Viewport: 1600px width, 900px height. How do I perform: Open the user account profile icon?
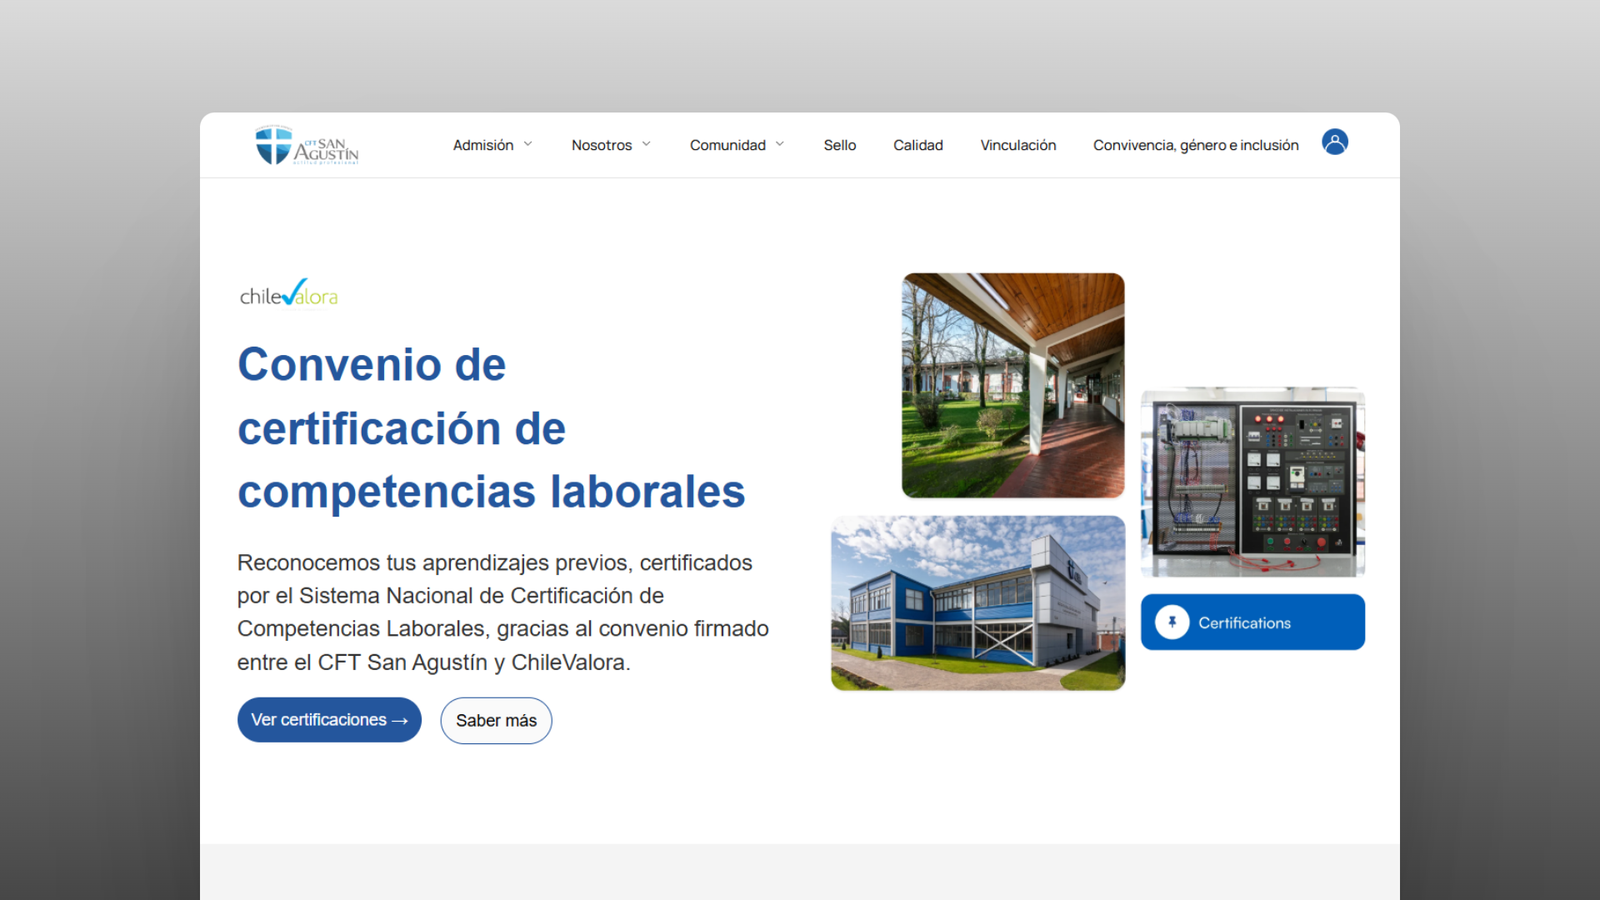tap(1334, 142)
